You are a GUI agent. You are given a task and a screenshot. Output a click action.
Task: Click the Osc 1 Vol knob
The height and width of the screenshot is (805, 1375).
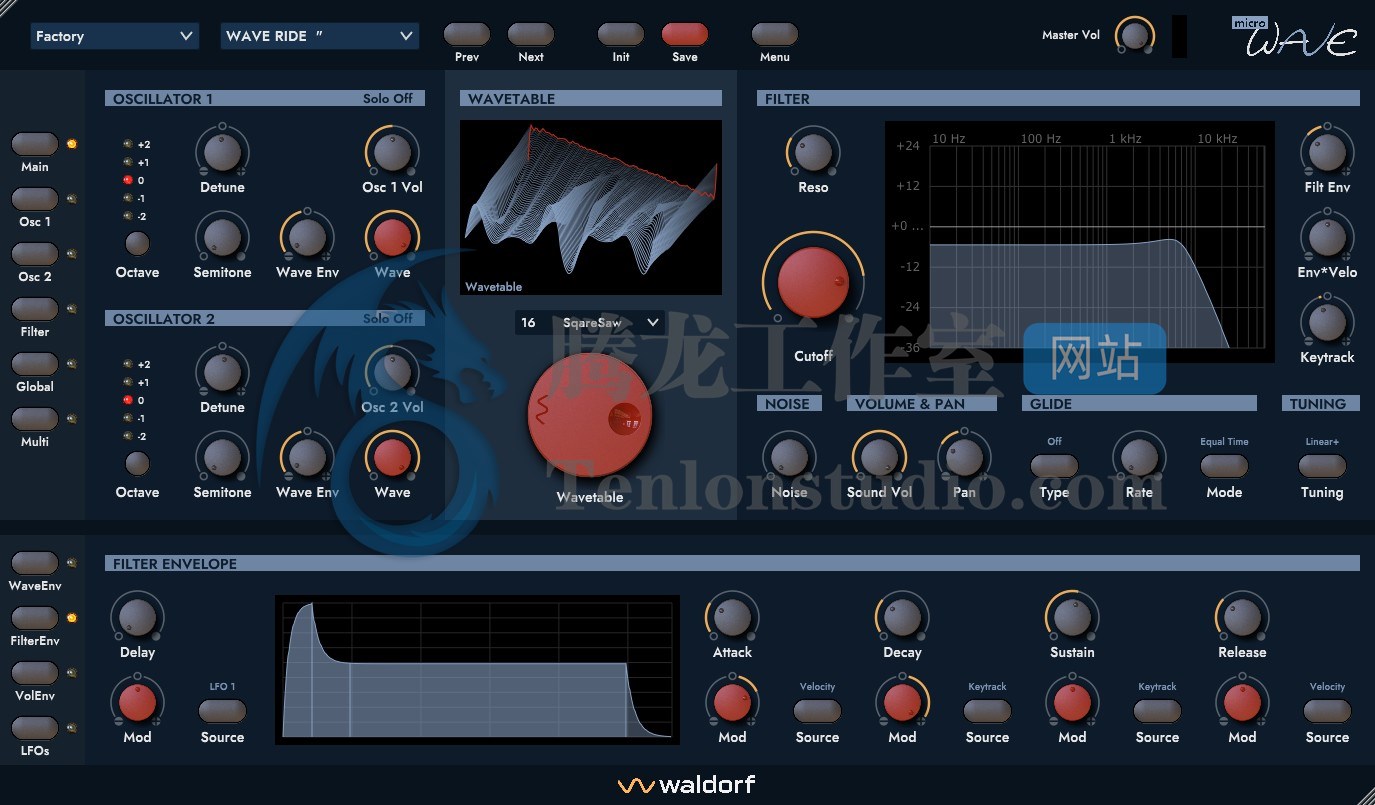point(392,152)
